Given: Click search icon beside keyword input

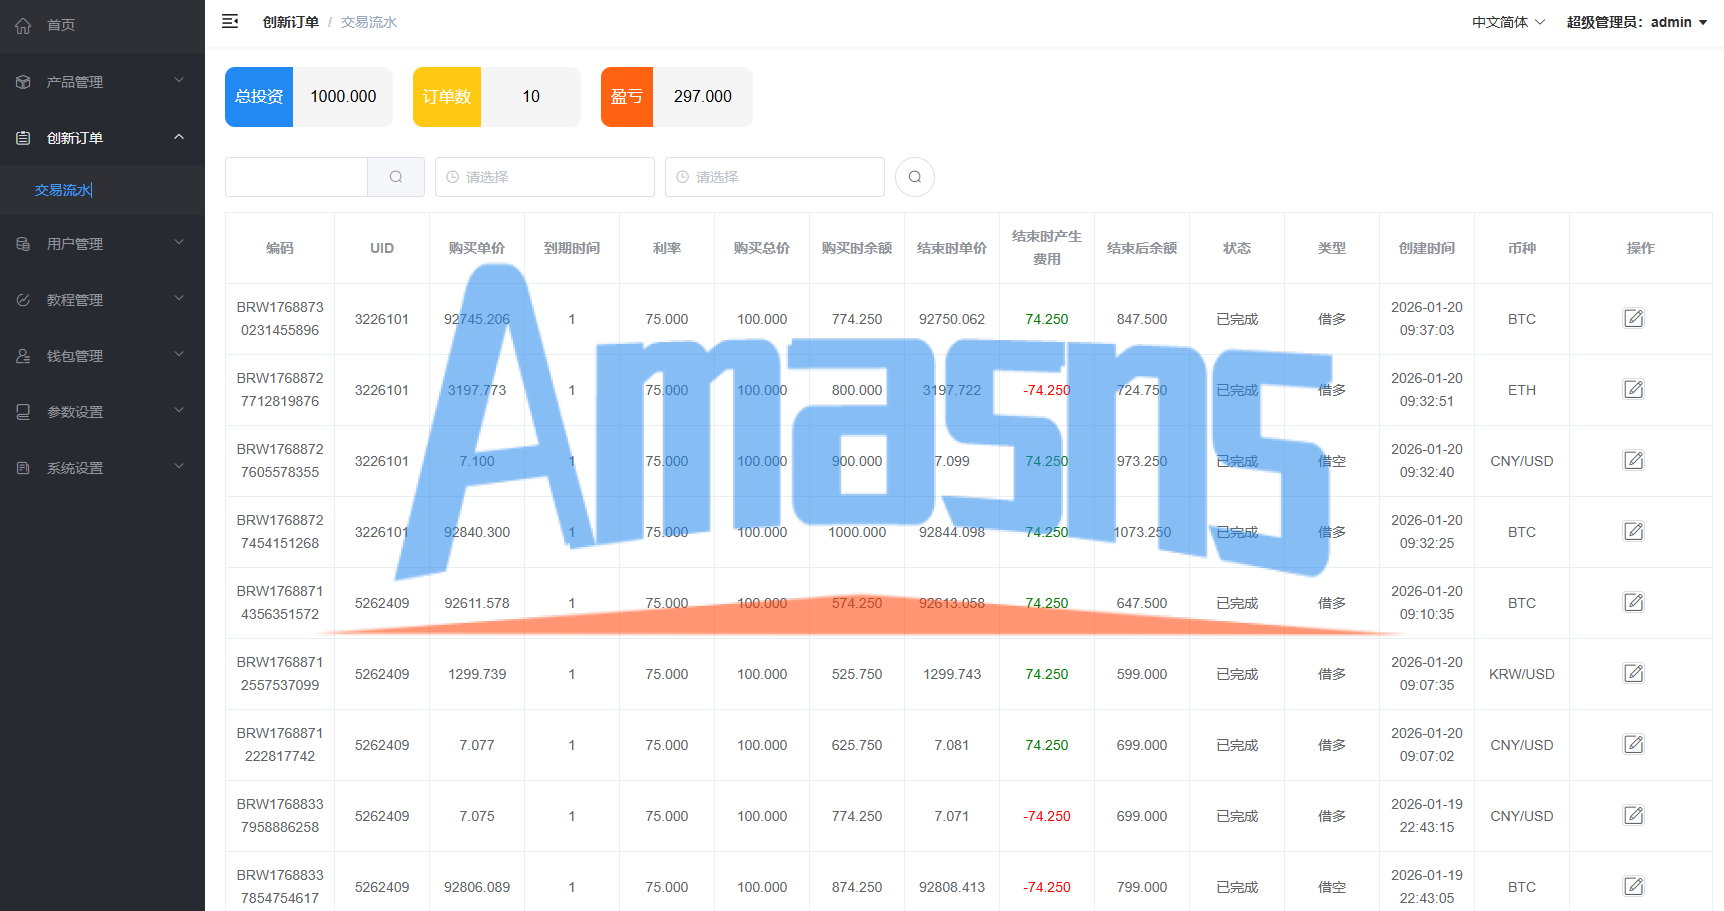Looking at the screenshot, I should (396, 177).
